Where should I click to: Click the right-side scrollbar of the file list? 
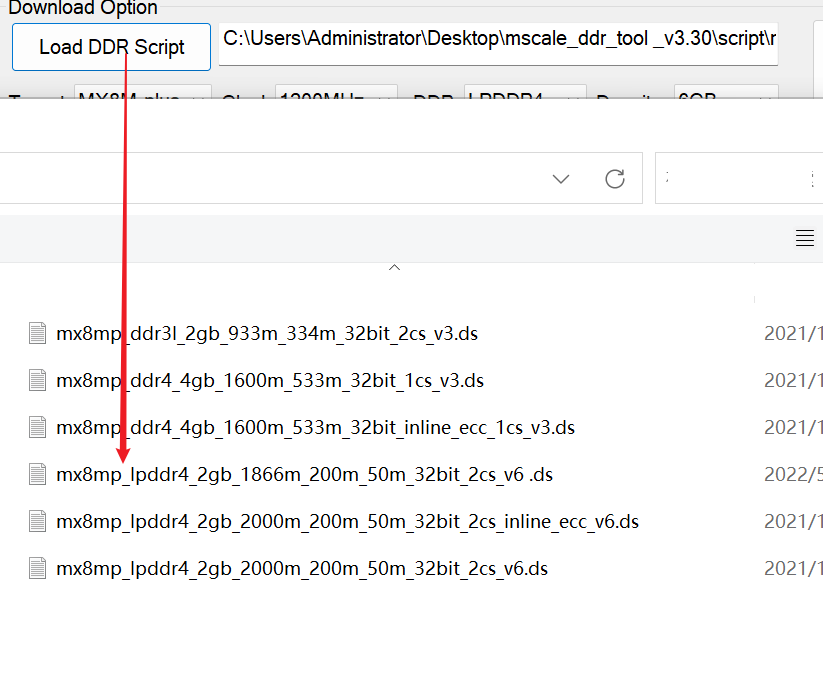point(754,300)
